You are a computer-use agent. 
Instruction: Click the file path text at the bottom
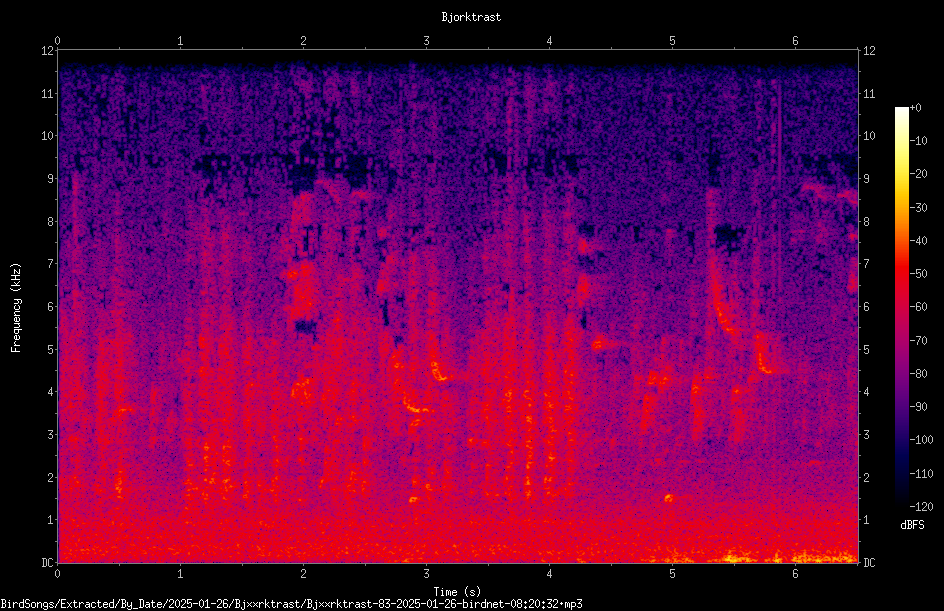tap(291, 604)
